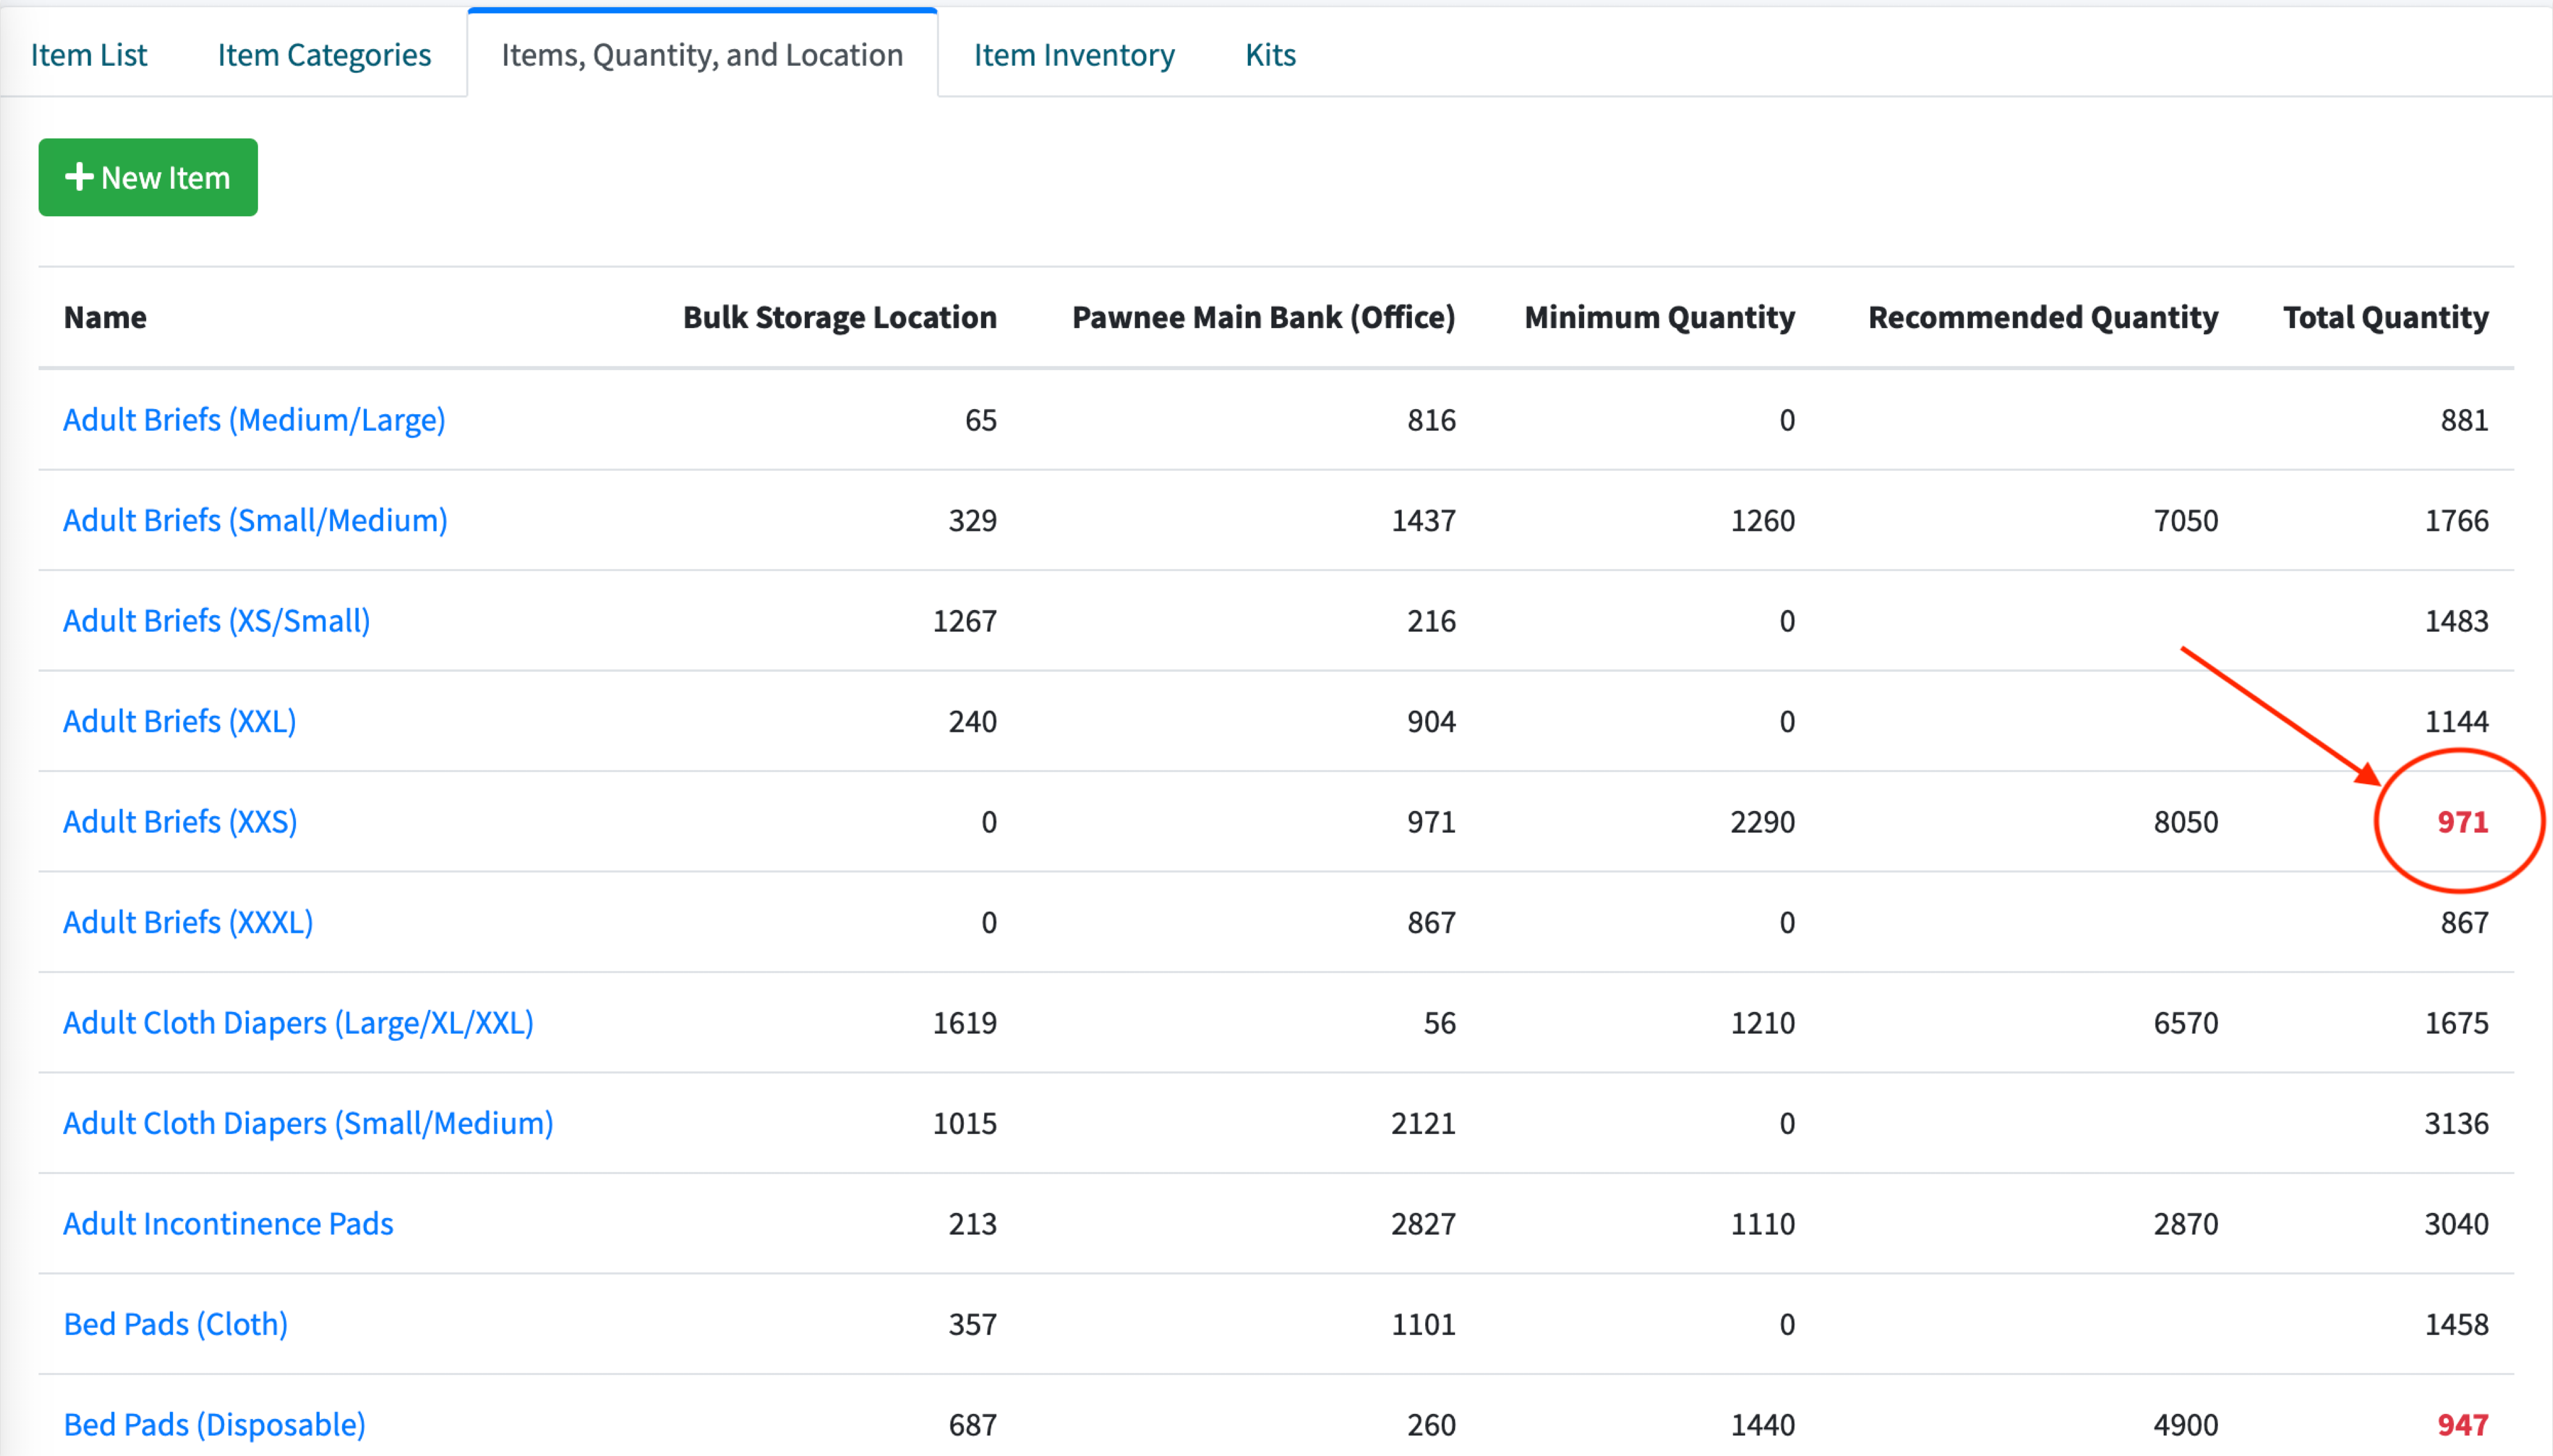The height and width of the screenshot is (1456, 2553).
Task: Select Pawnee Main Bank value 2121
Action: pyautogui.click(x=1423, y=1123)
